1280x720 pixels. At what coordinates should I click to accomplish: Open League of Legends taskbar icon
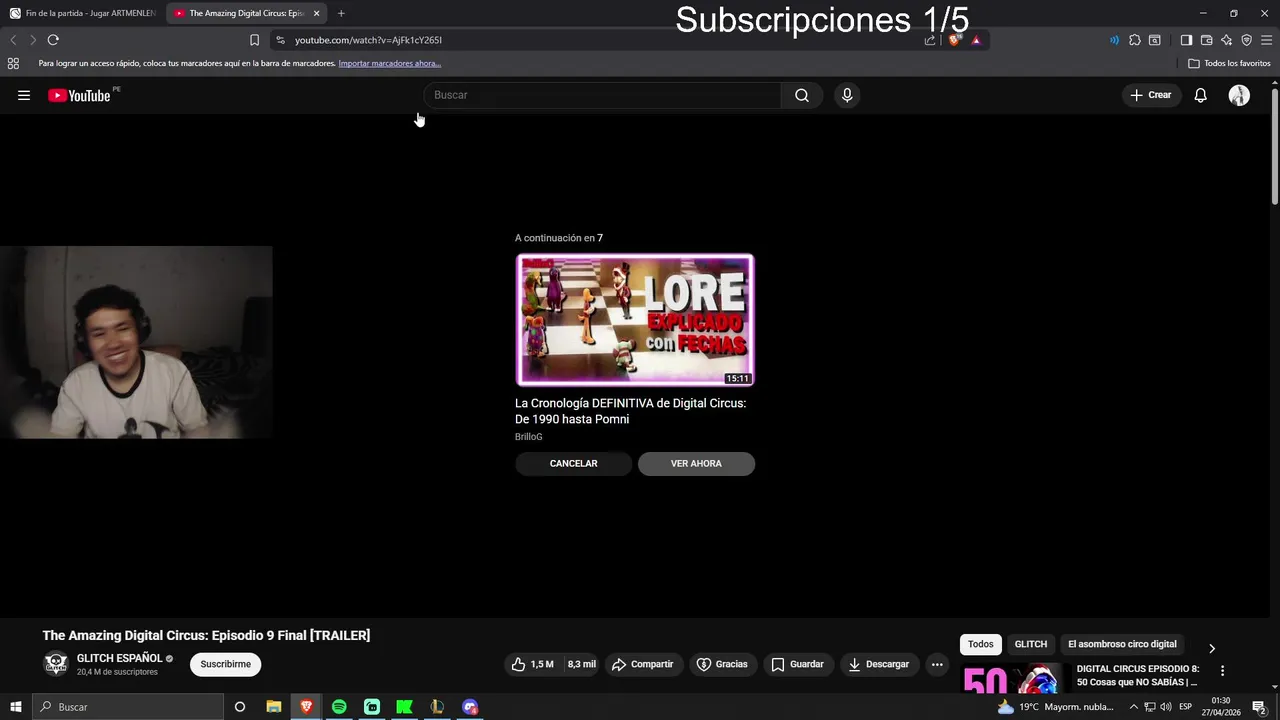437,707
